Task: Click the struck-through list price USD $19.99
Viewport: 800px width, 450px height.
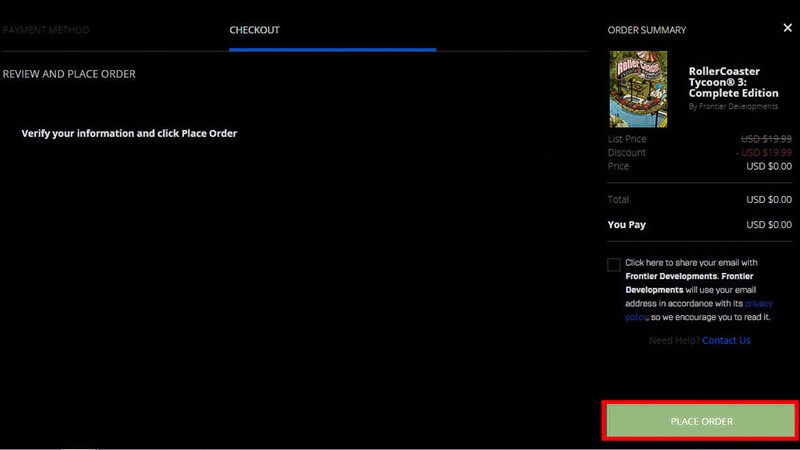Action: click(x=766, y=139)
